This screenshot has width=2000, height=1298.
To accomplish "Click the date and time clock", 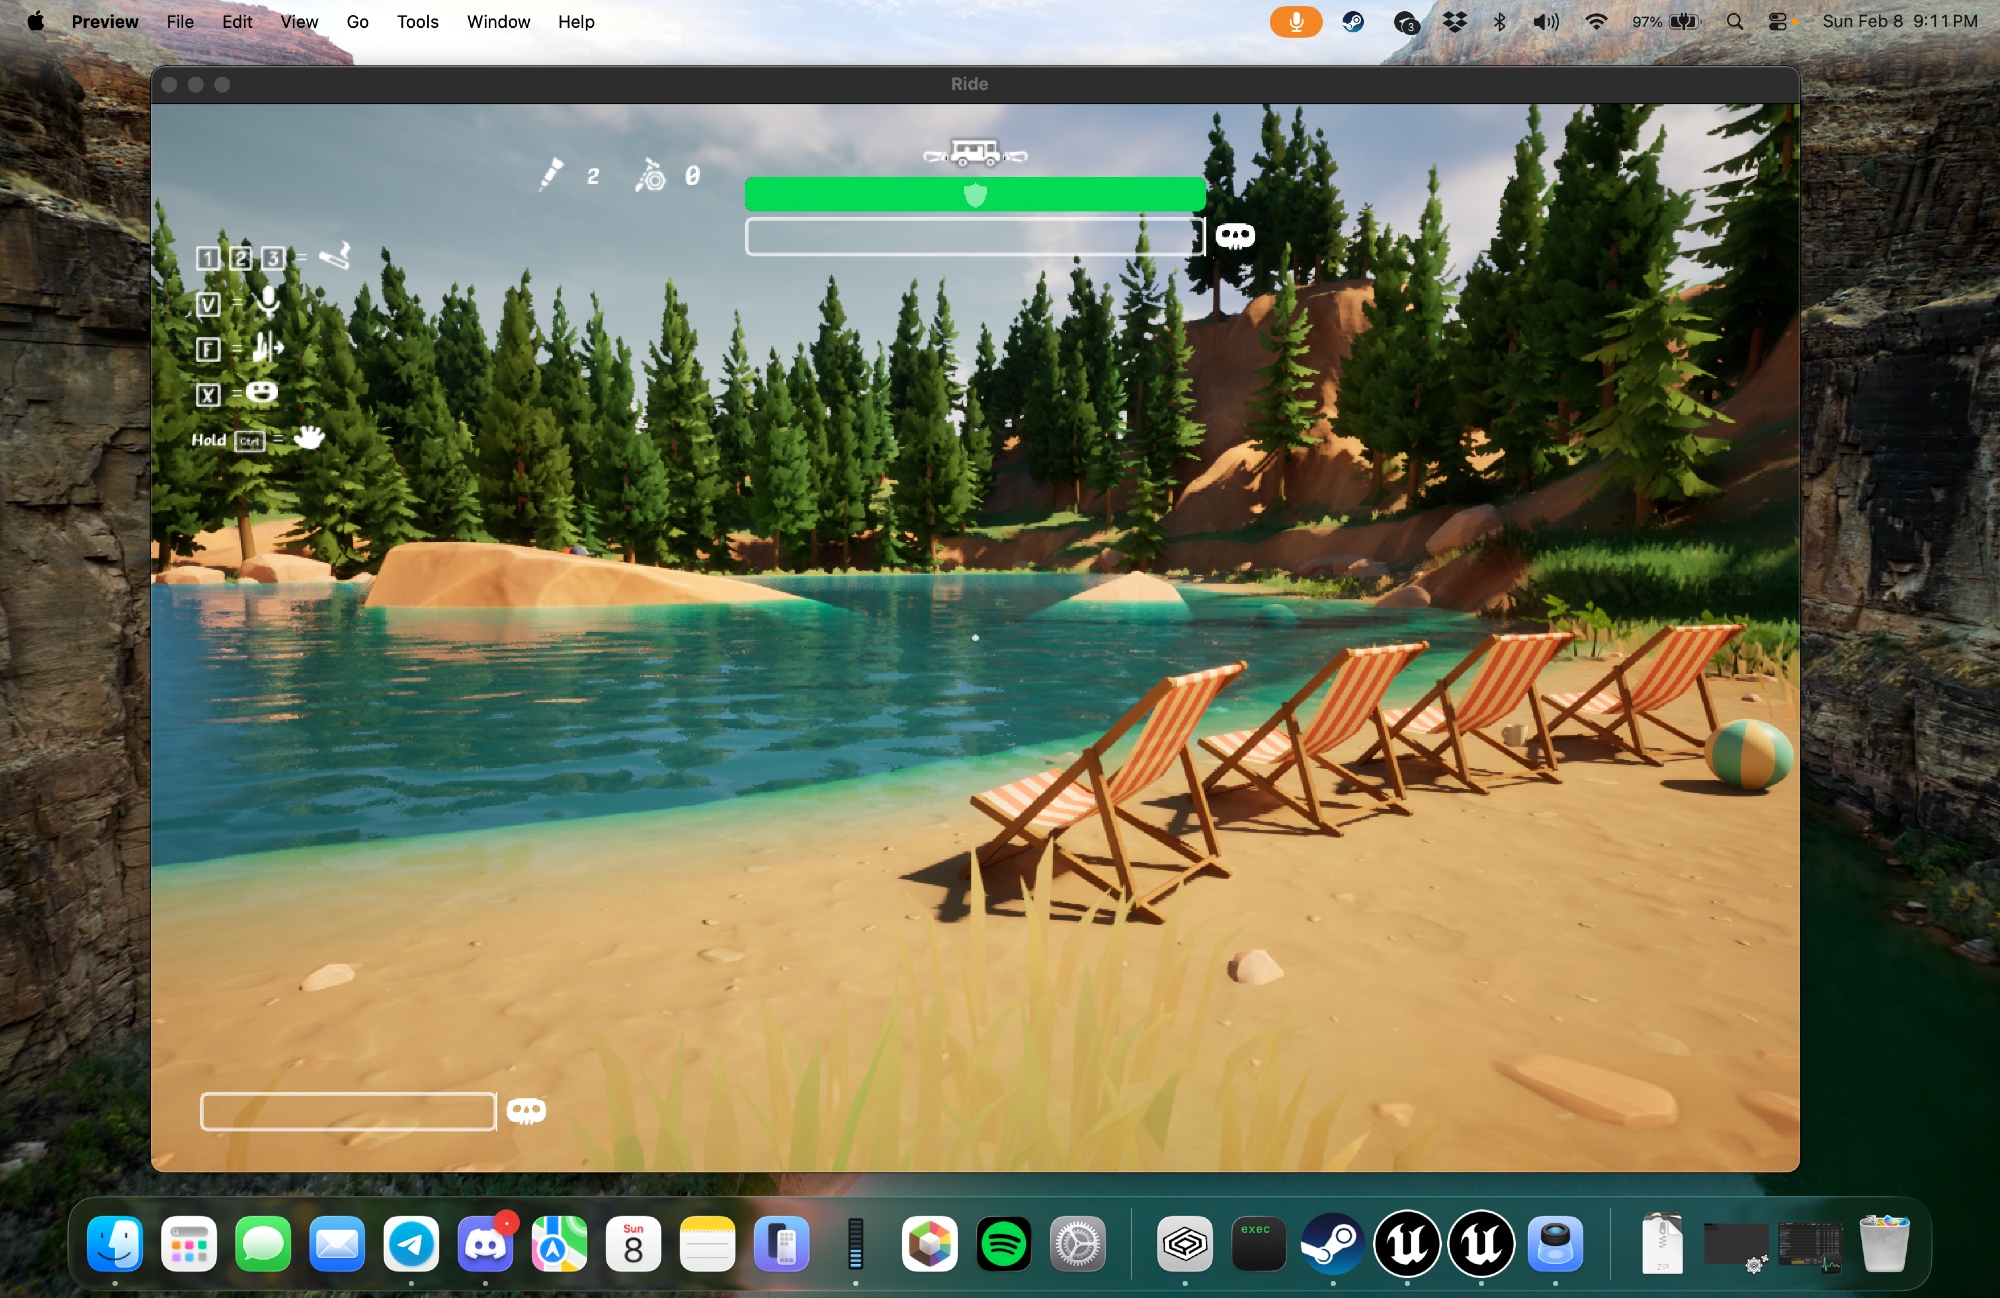I will tap(1899, 21).
